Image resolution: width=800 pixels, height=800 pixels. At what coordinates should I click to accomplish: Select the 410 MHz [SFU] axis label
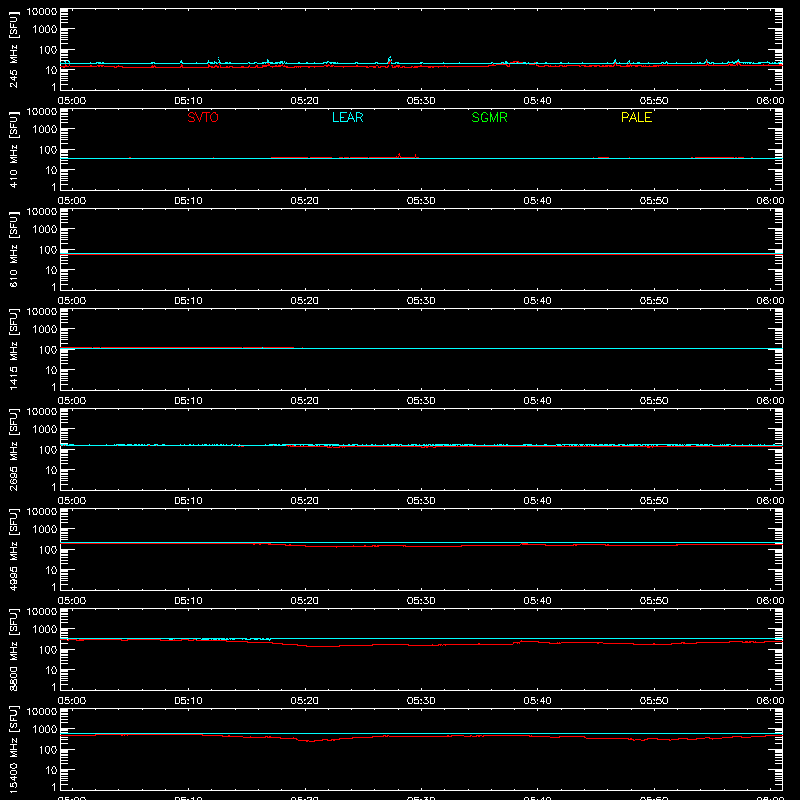tap(13, 150)
